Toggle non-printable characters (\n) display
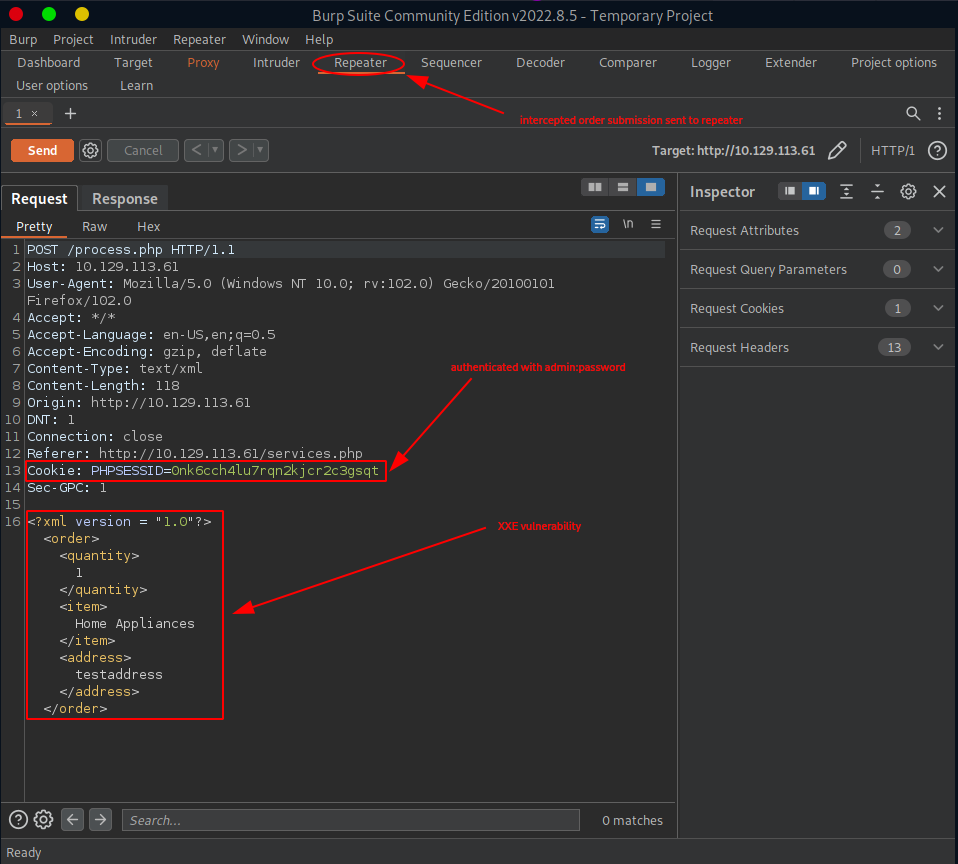958x864 pixels. tap(628, 224)
